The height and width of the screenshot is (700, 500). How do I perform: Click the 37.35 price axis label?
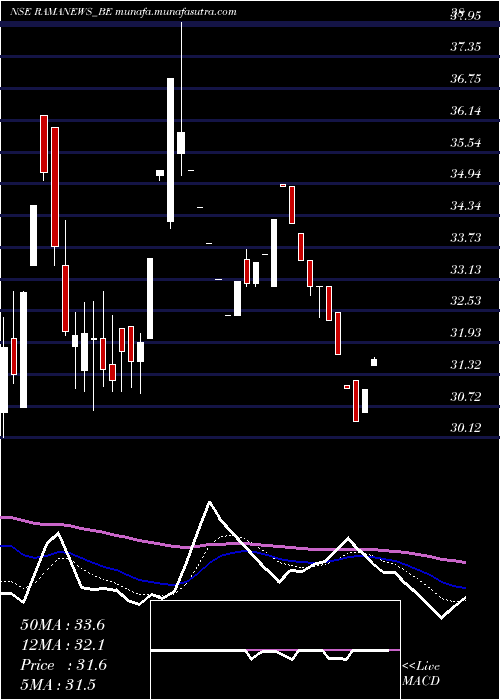[x=466, y=47]
